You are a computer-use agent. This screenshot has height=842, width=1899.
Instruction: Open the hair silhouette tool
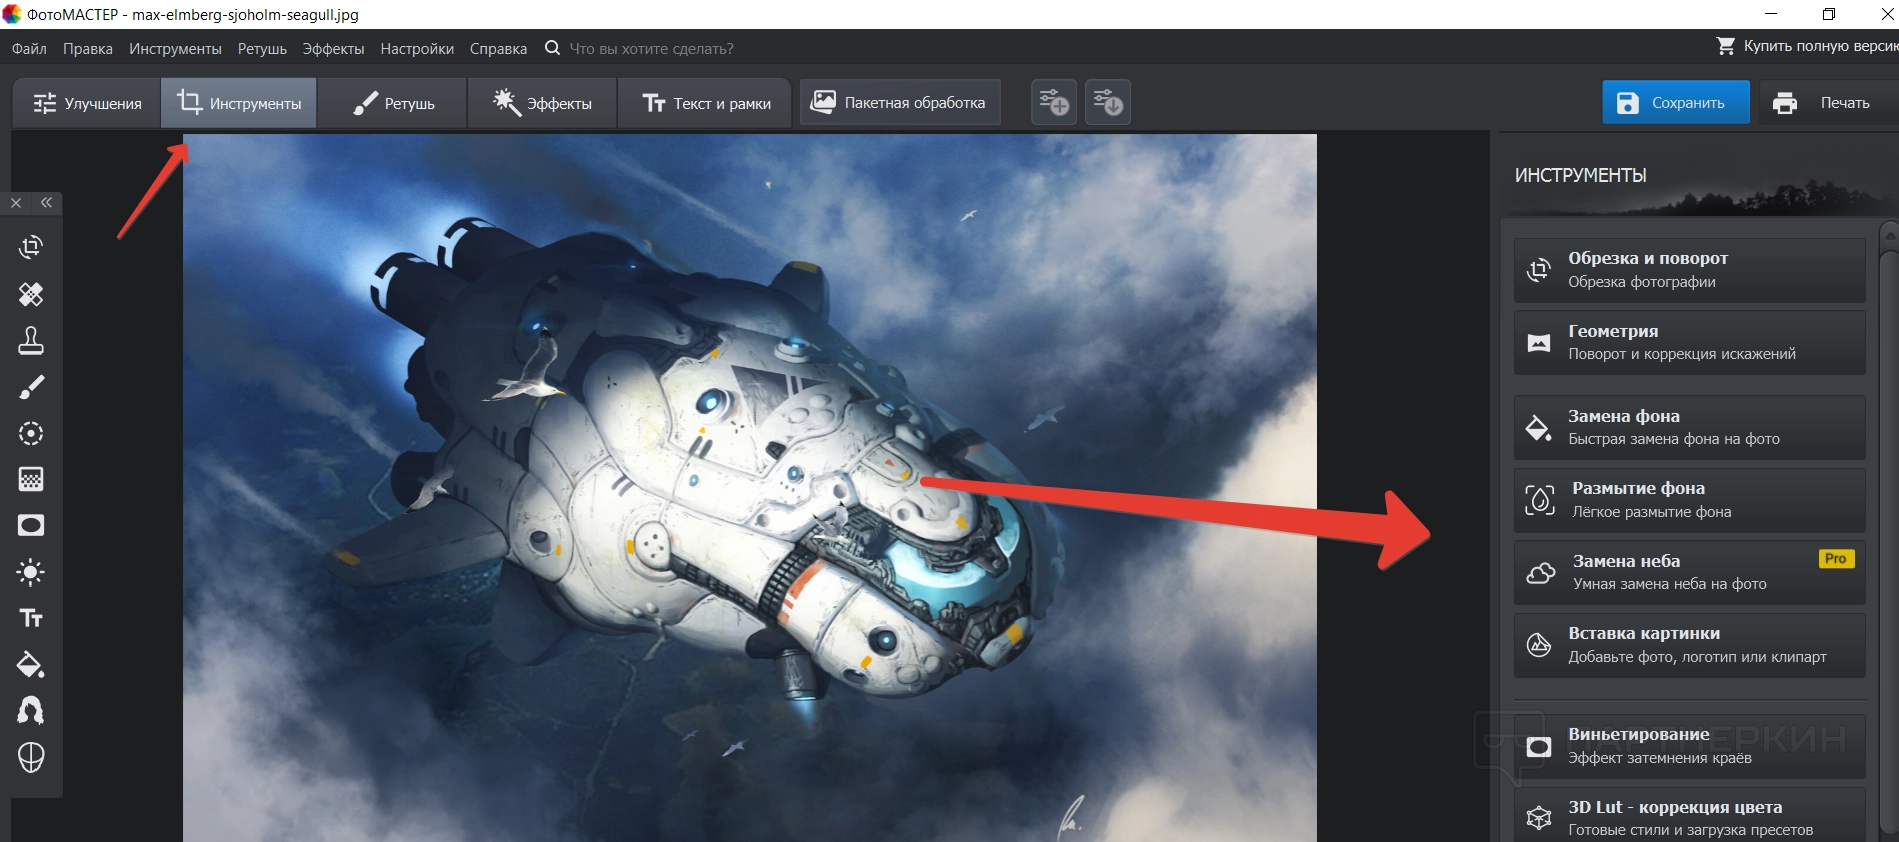[x=31, y=711]
